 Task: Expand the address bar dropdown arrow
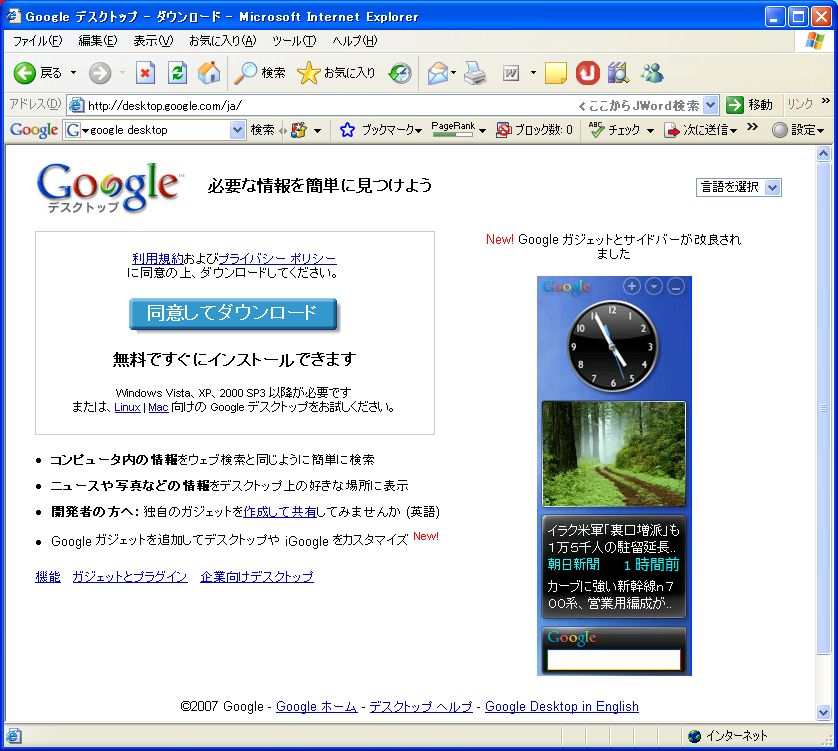pyautogui.click(x=710, y=105)
